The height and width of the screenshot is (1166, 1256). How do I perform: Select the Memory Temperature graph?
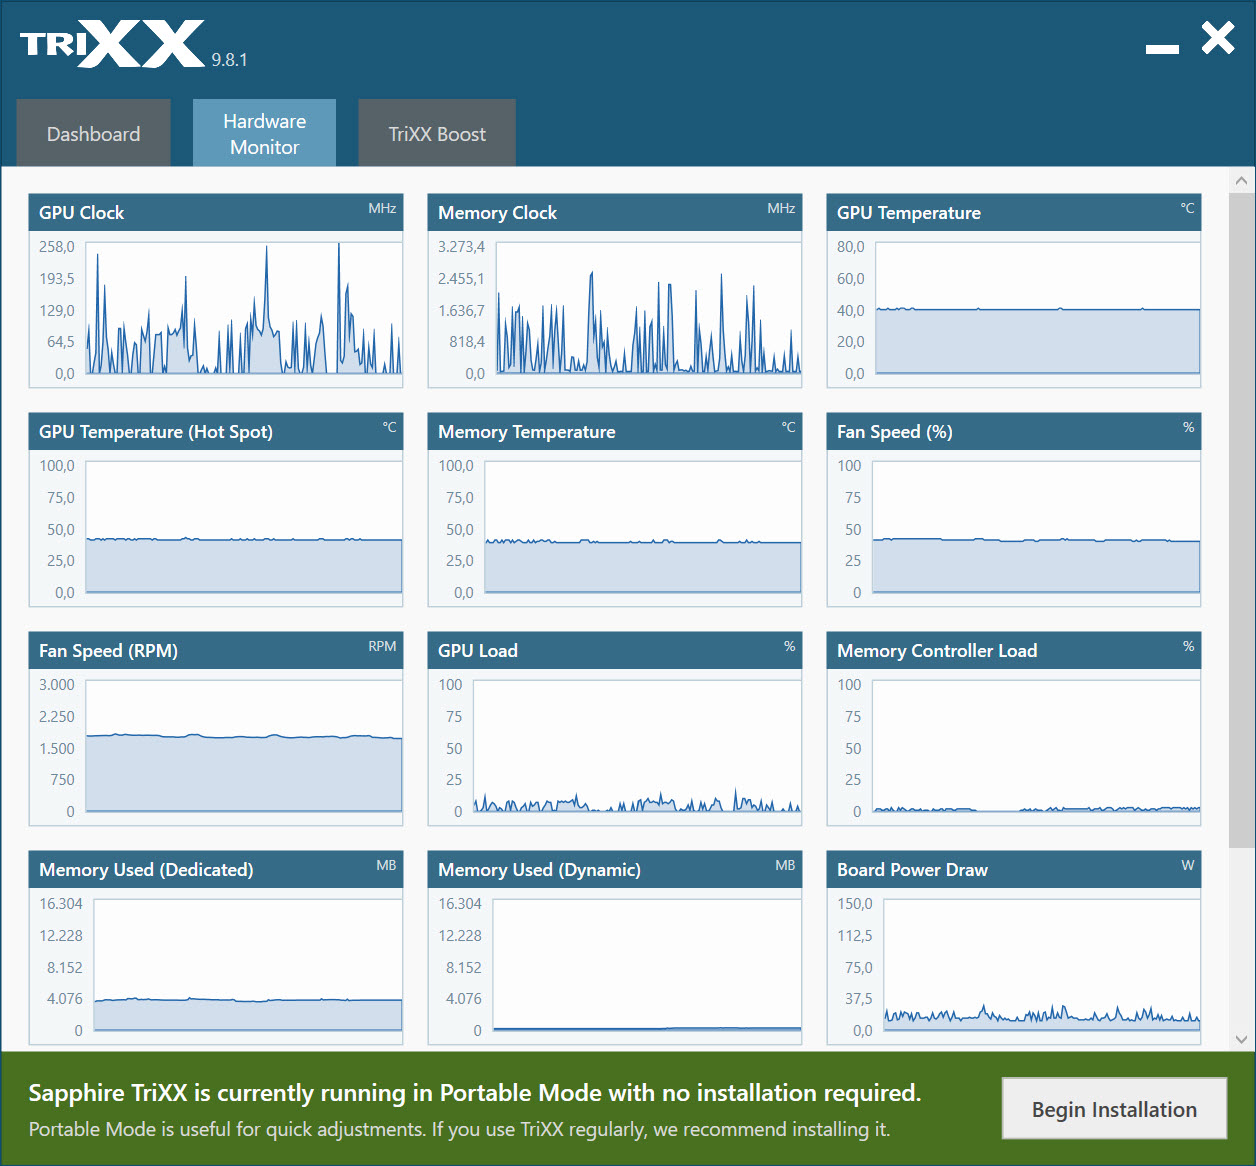pyautogui.click(x=643, y=527)
